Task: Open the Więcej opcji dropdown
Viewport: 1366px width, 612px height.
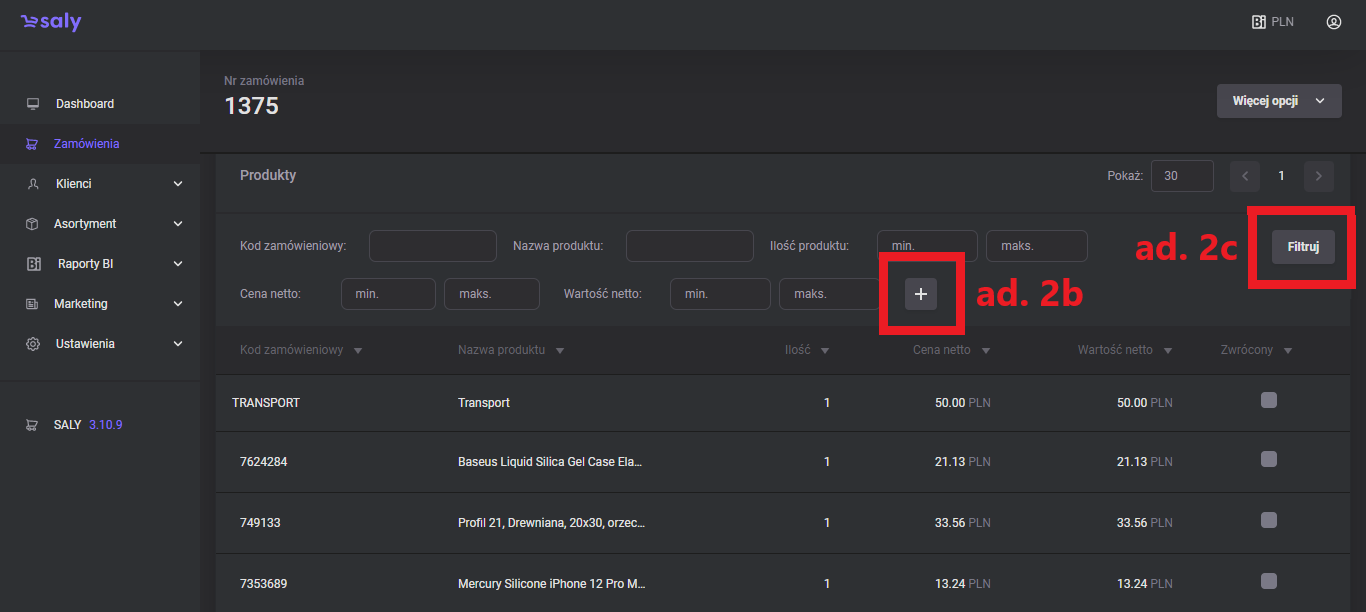Action: [x=1279, y=101]
